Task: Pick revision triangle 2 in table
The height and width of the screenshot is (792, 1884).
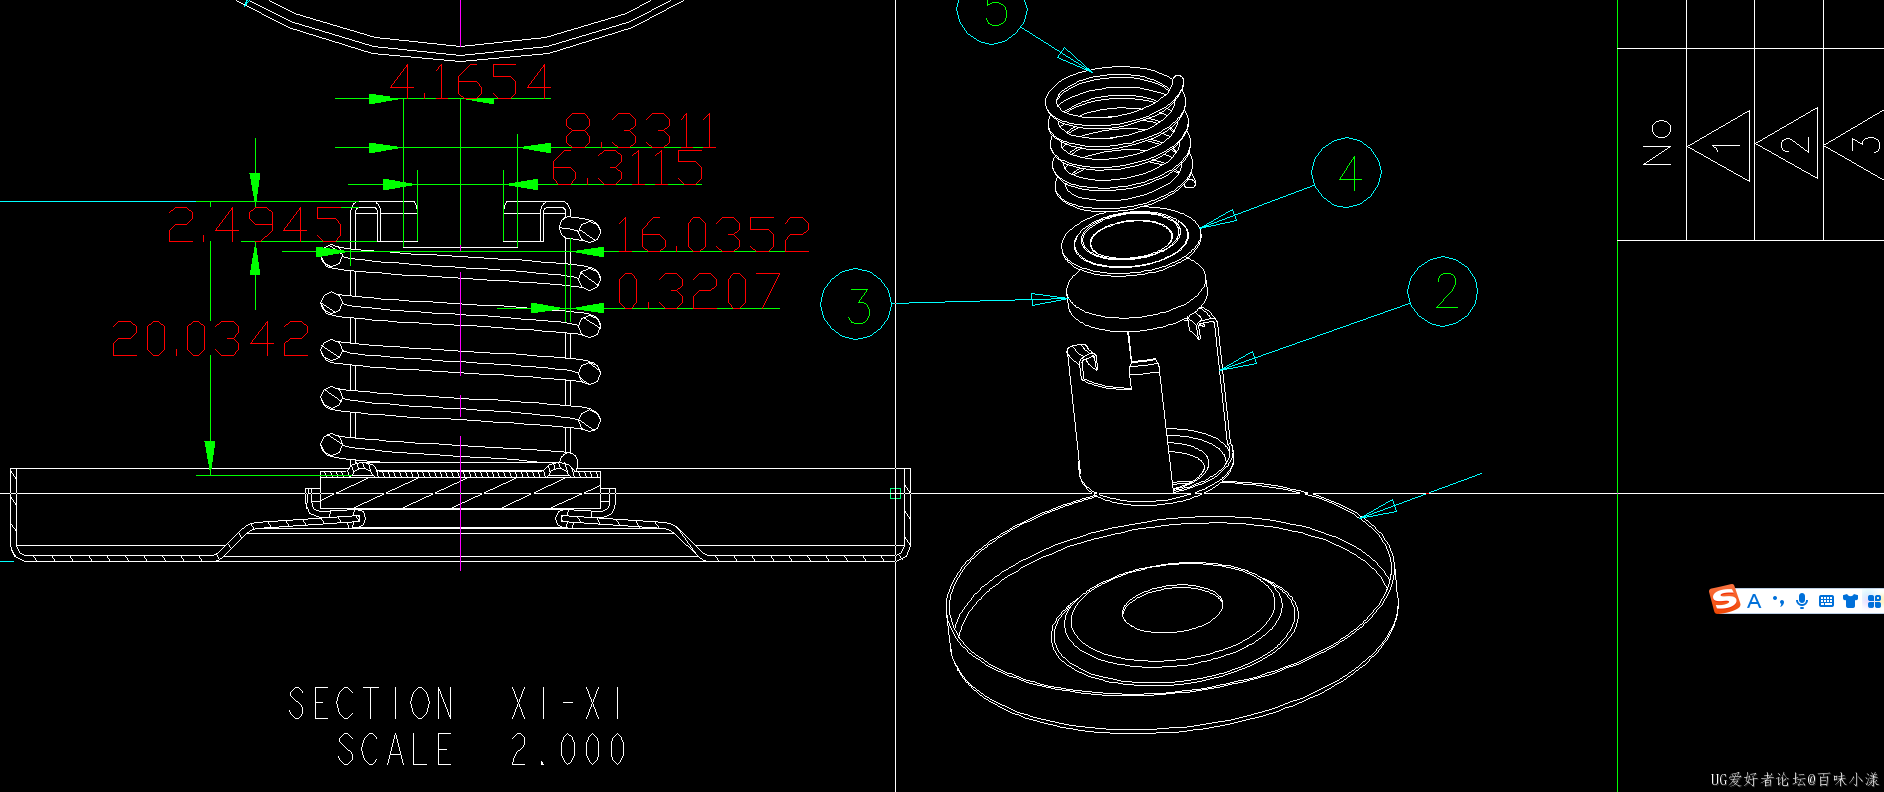Action: coord(1788,145)
